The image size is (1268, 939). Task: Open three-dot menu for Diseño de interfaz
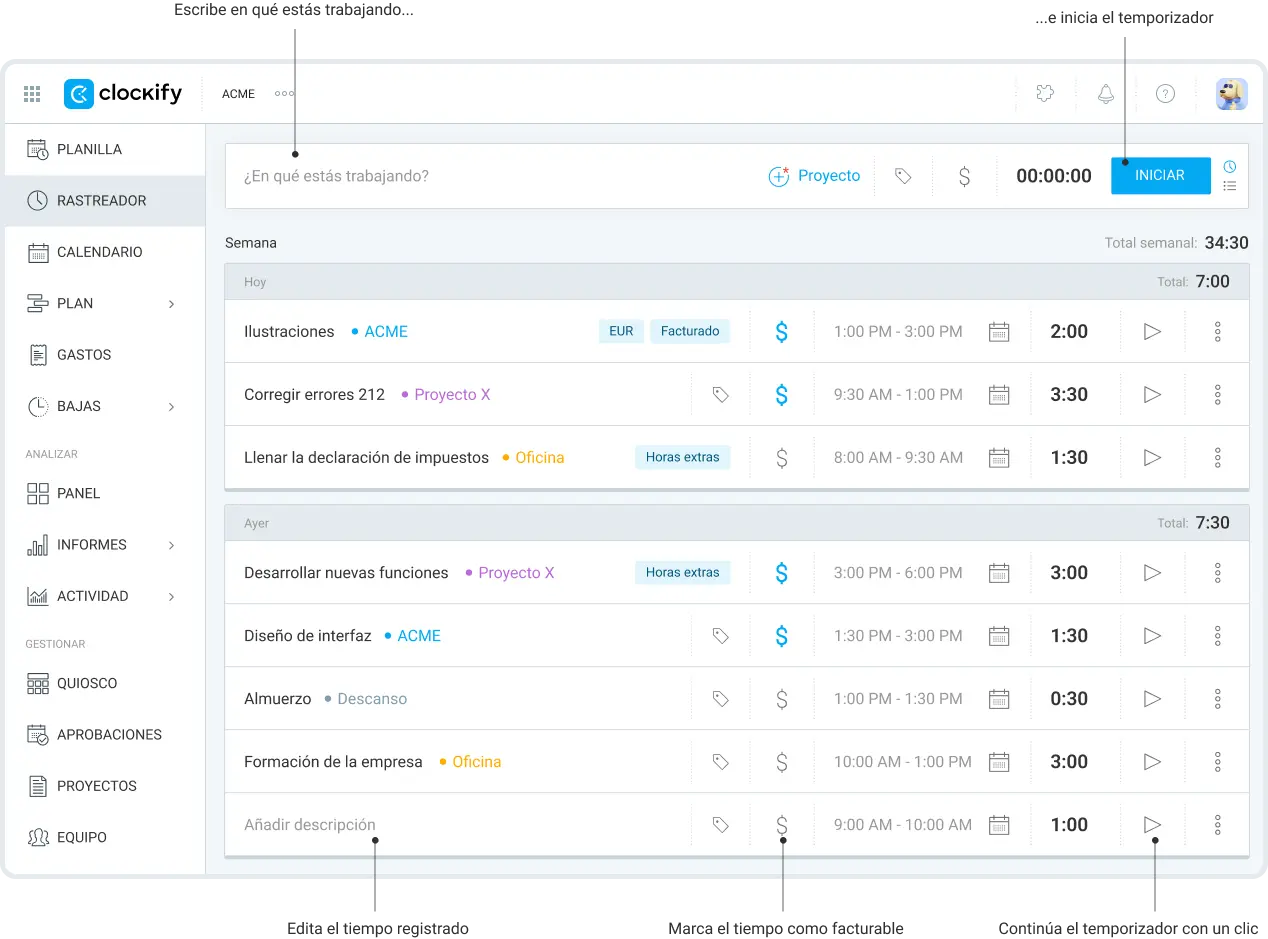point(1217,636)
